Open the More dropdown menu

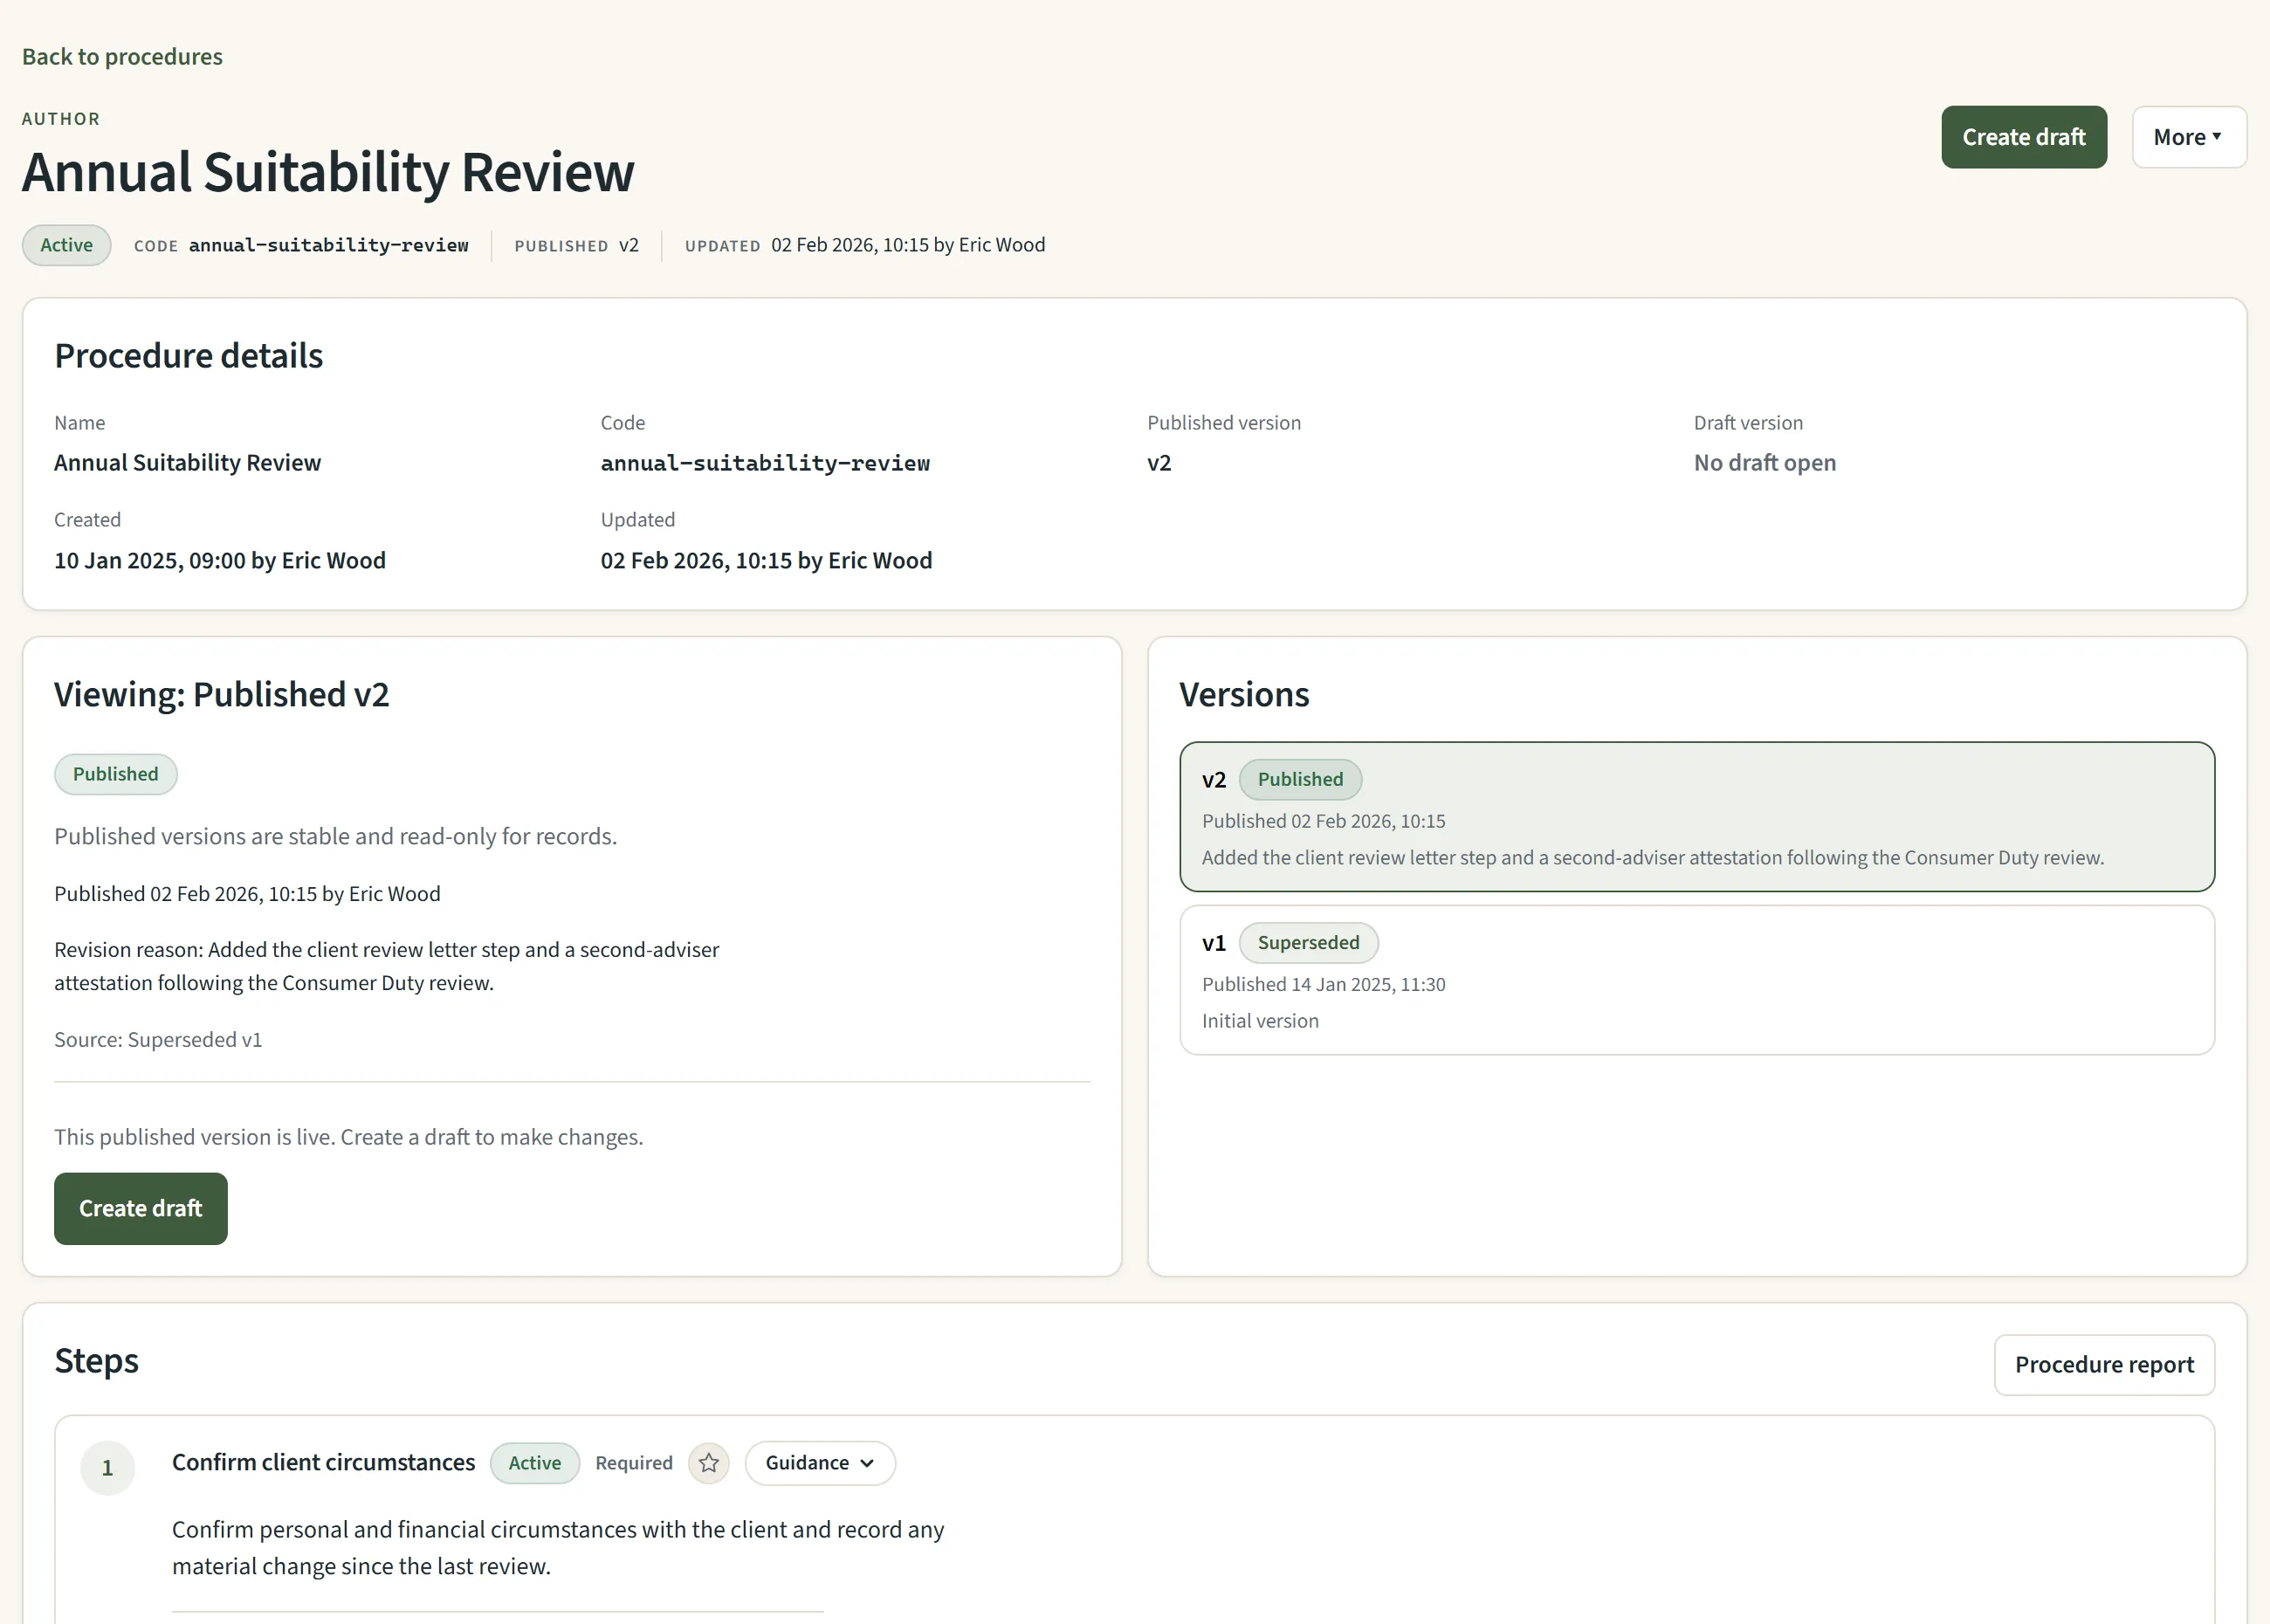[2189, 137]
